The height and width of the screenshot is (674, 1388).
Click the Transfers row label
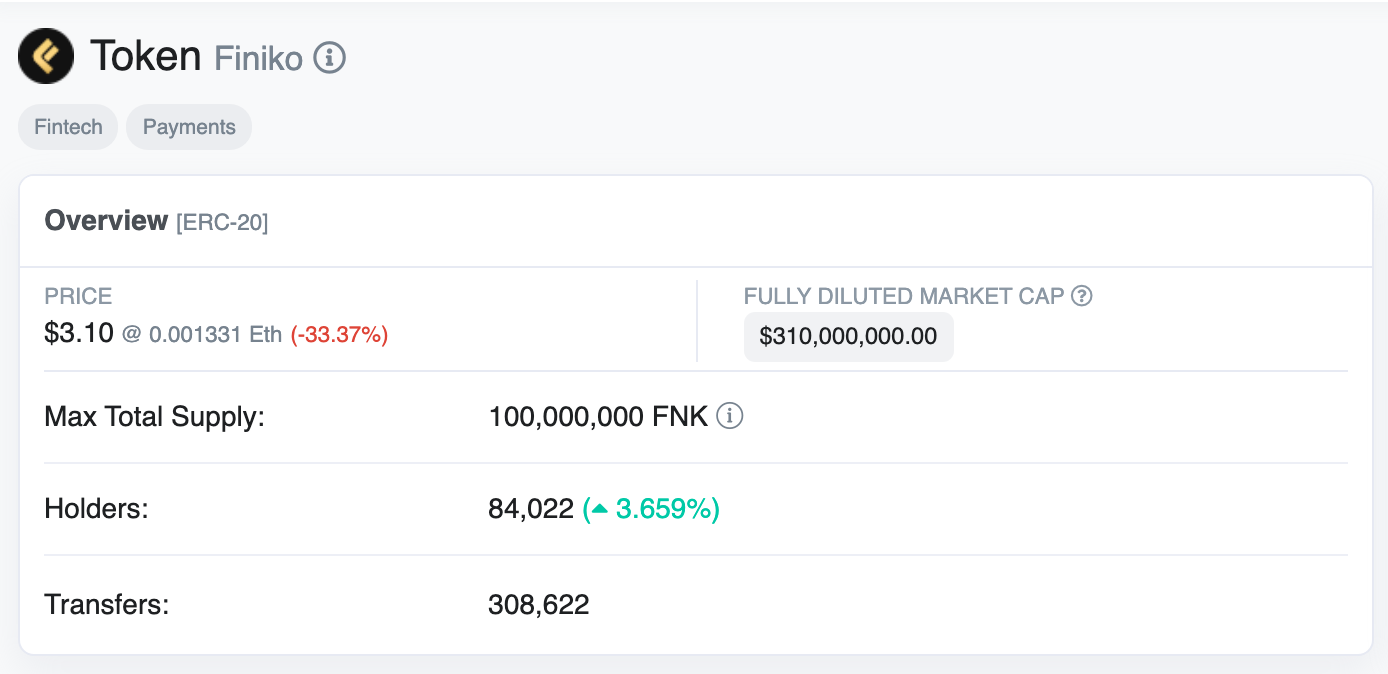pos(107,604)
